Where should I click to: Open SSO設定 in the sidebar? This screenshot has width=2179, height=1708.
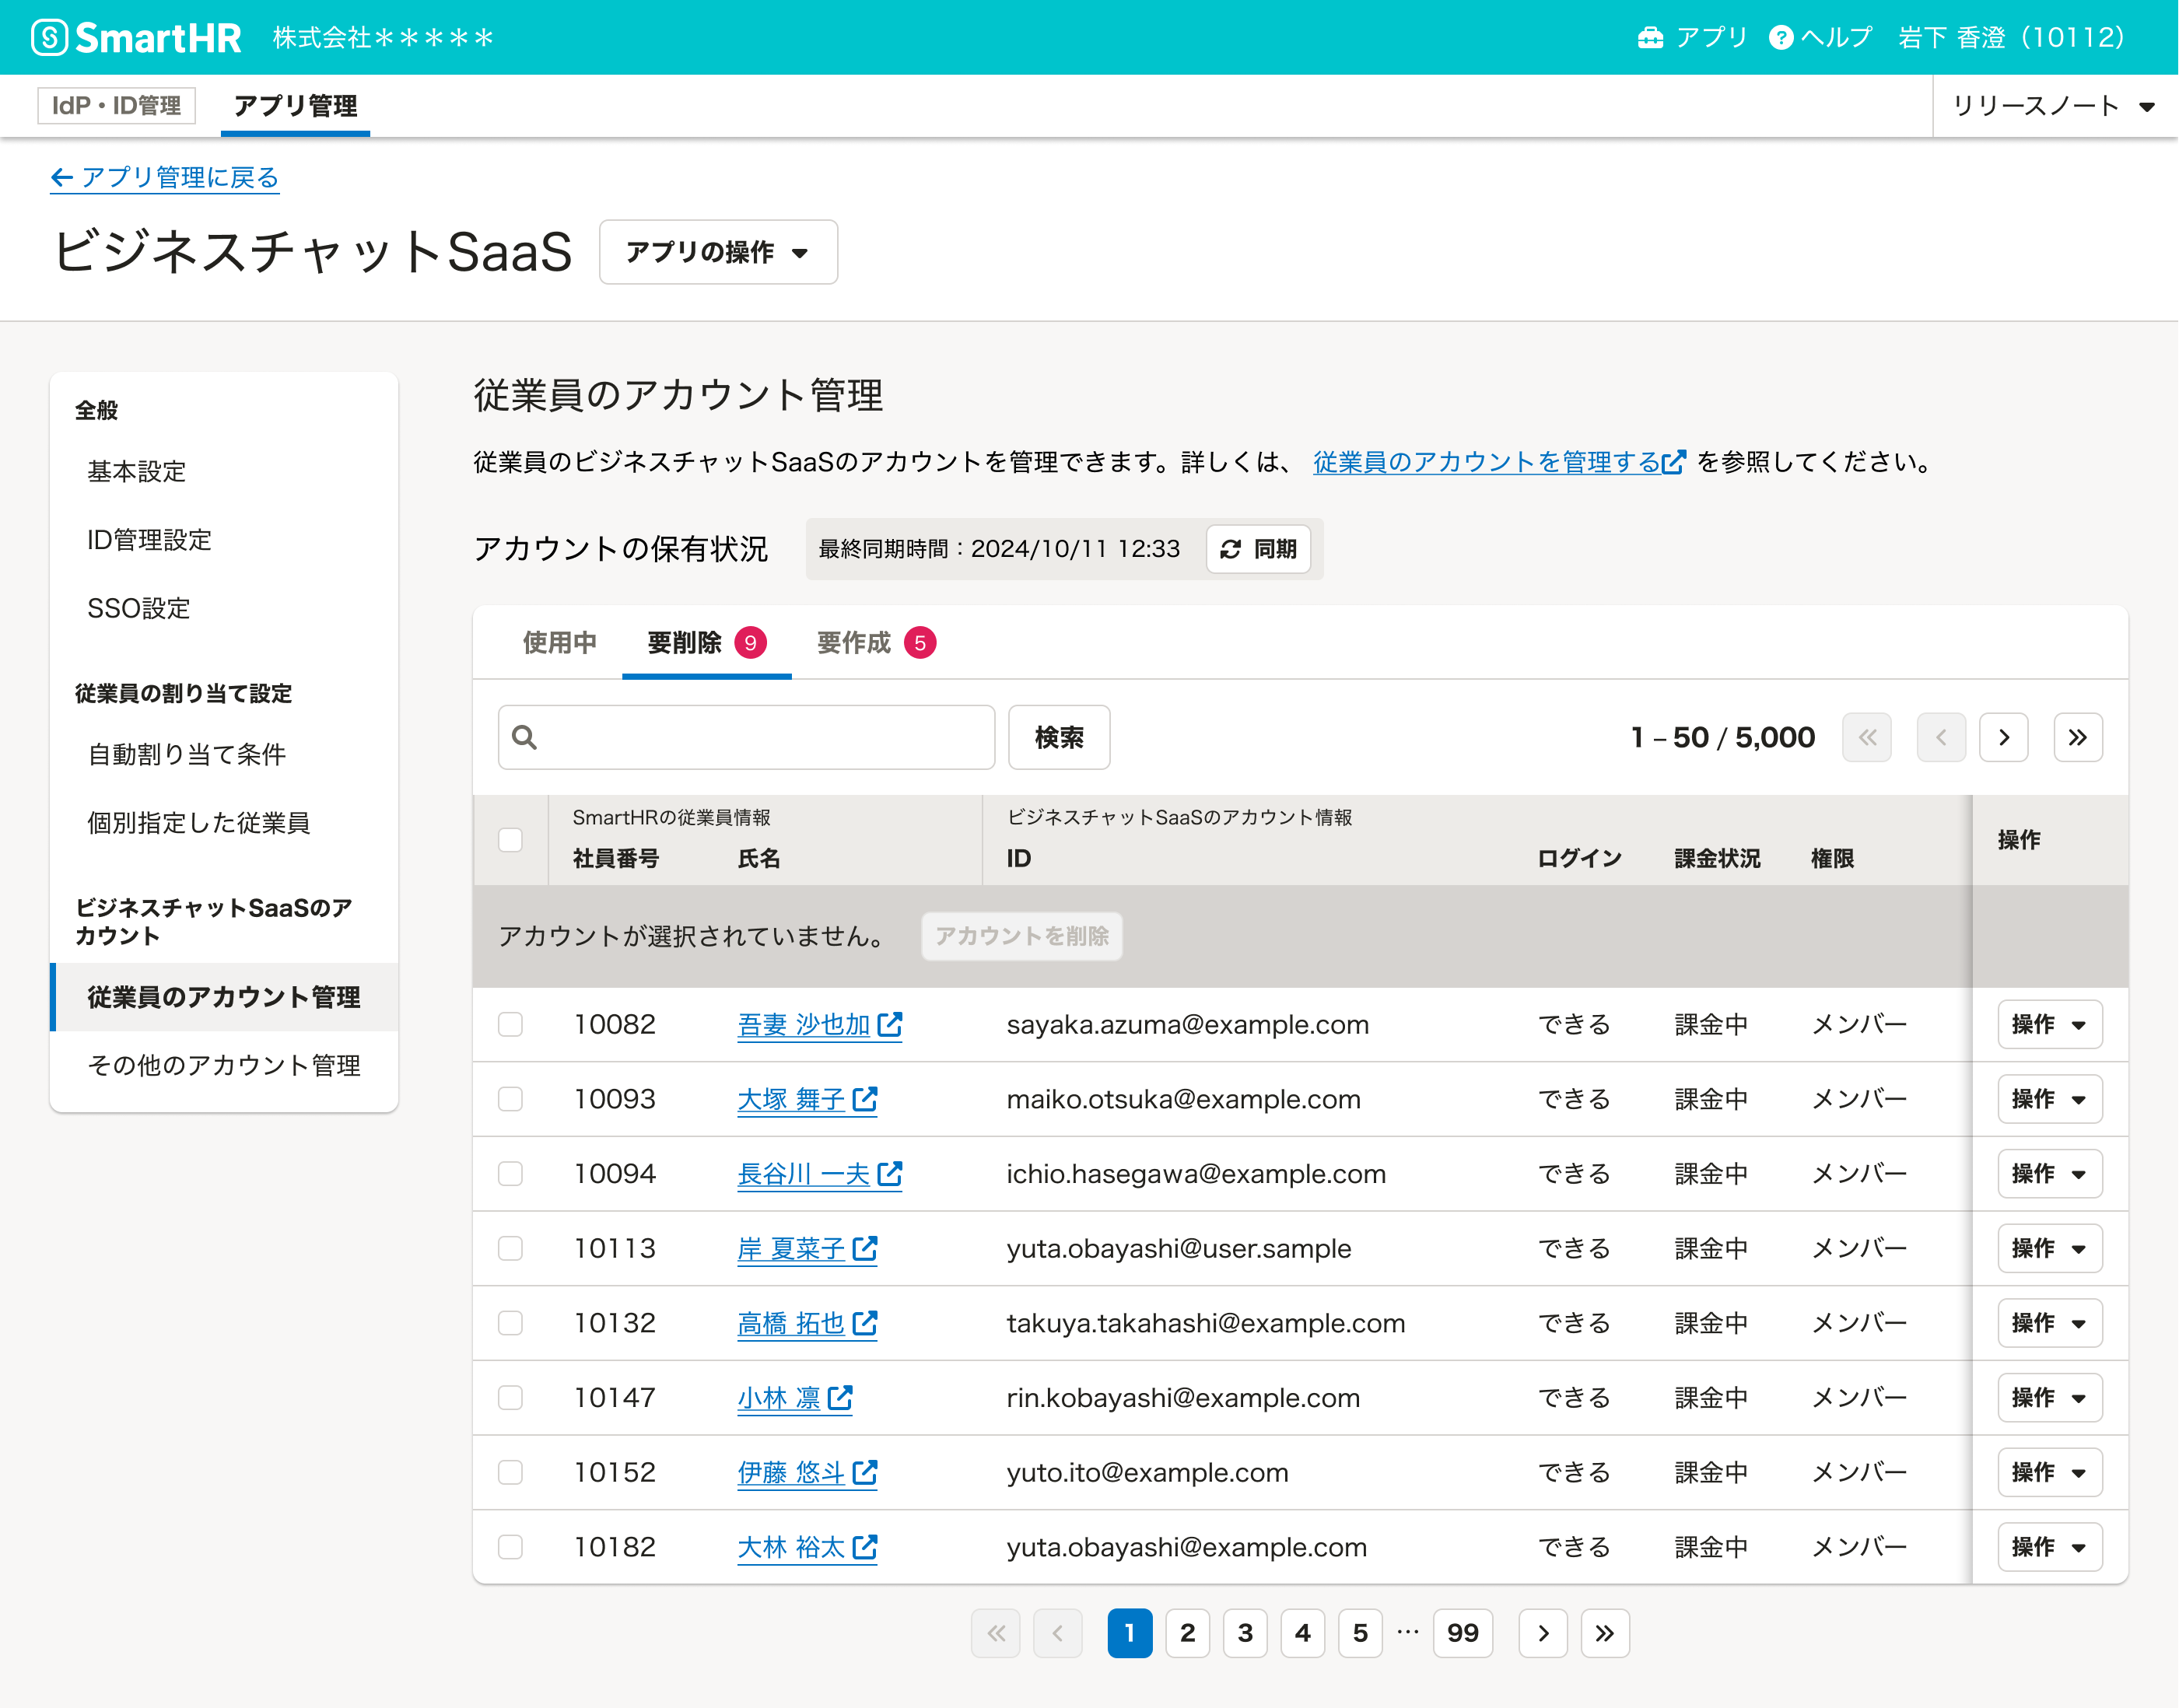[x=224, y=608]
